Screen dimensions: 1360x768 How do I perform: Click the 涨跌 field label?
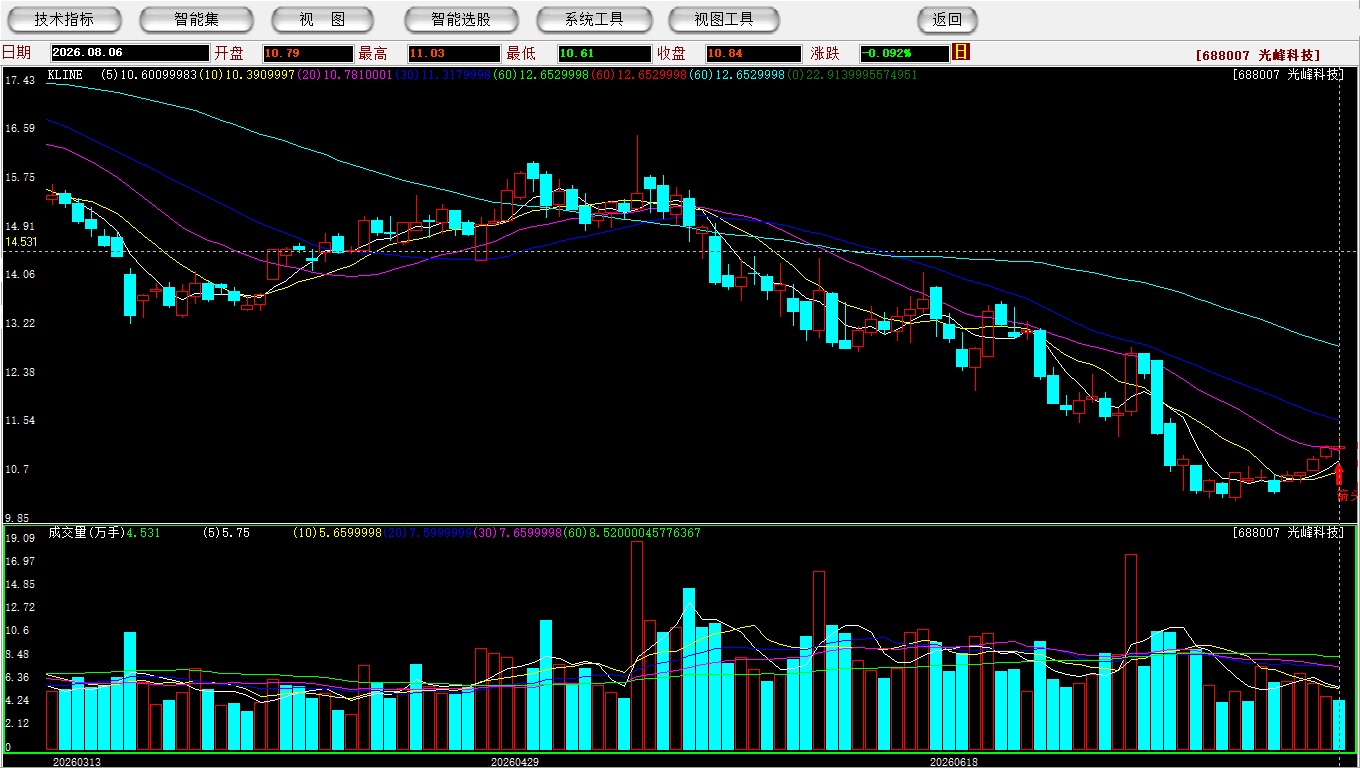[825, 53]
